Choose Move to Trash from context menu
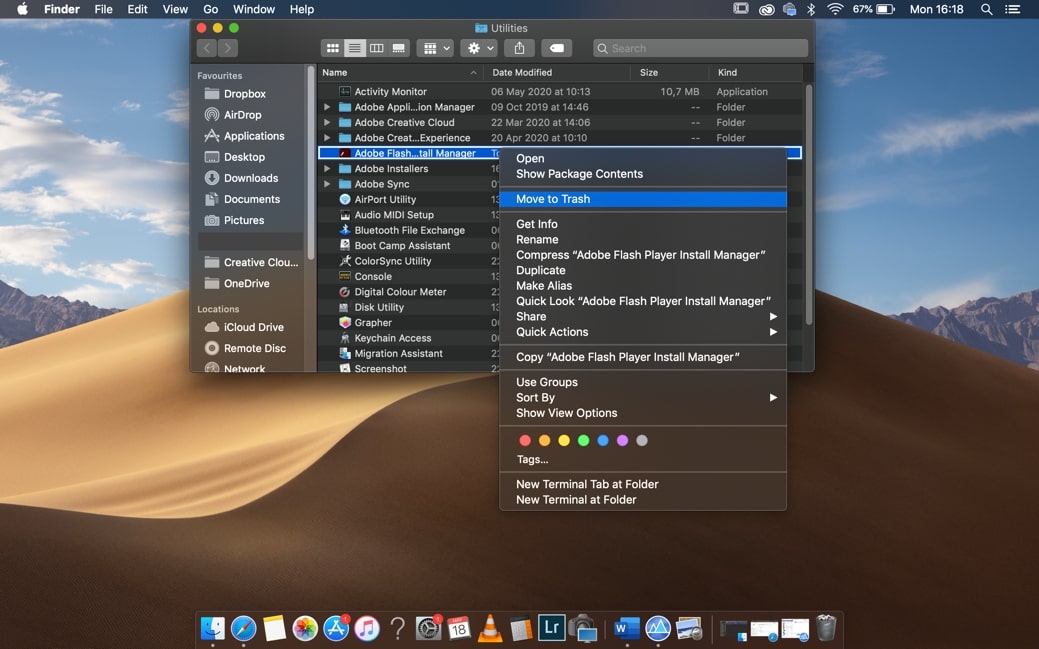 coord(643,199)
